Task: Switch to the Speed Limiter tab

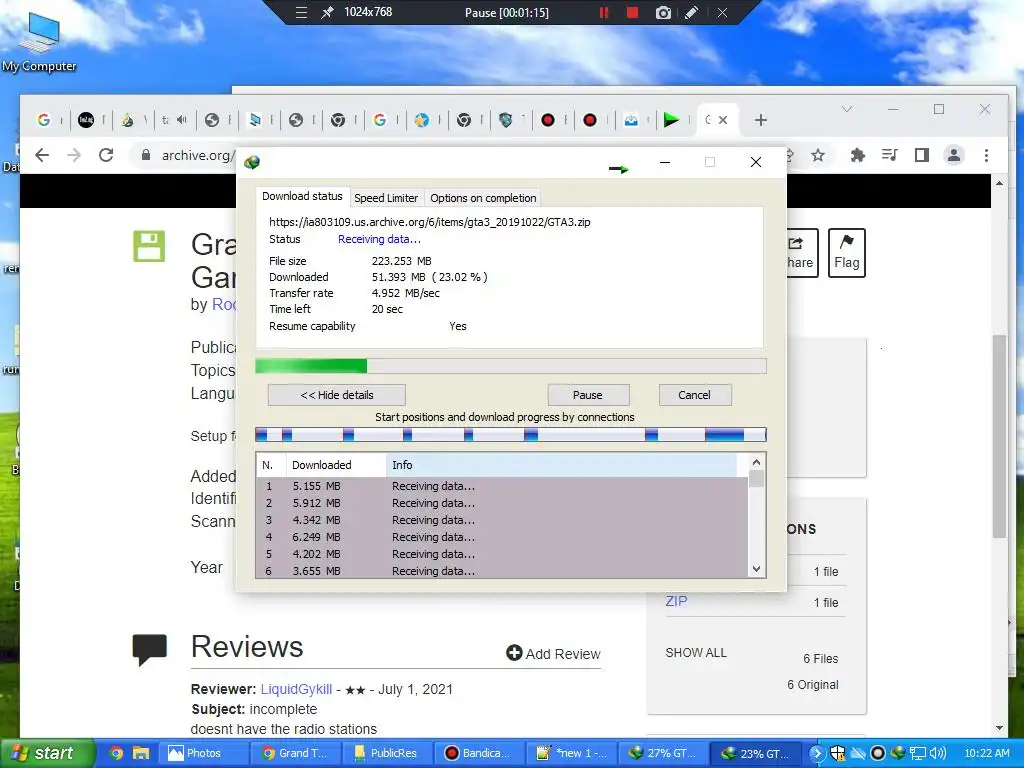Action: pyautogui.click(x=386, y=198)
